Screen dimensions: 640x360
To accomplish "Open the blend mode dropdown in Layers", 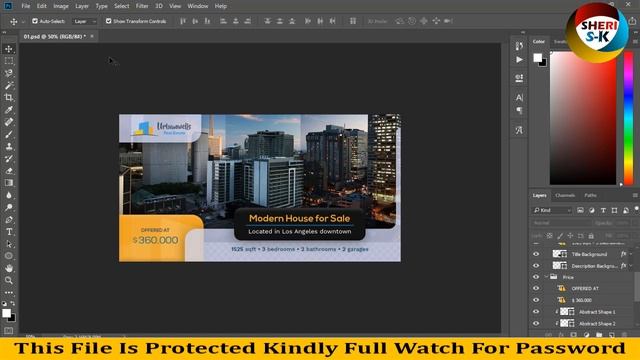I will click(x=561, y=223).
